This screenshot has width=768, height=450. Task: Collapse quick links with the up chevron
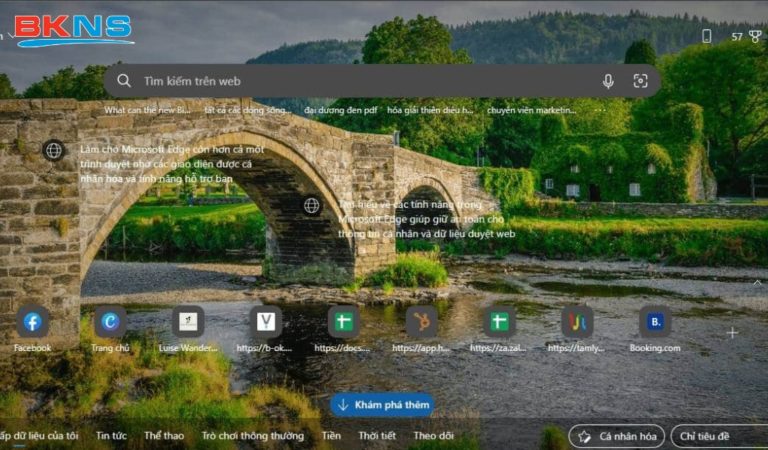coord(757,283)
